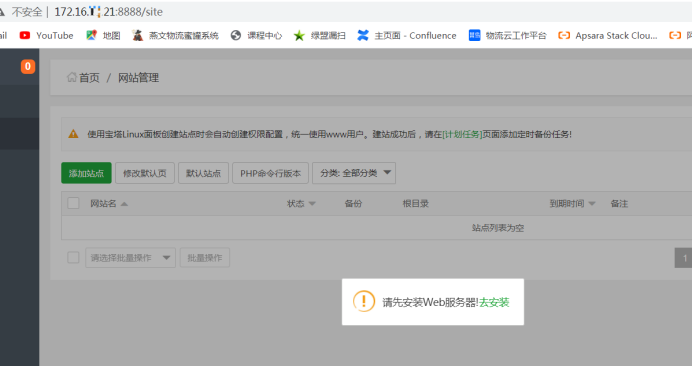Open the 地图 maps bookmark
Image resolution: width=692 pixels, height=367 pixels.
tap(103, 36)
